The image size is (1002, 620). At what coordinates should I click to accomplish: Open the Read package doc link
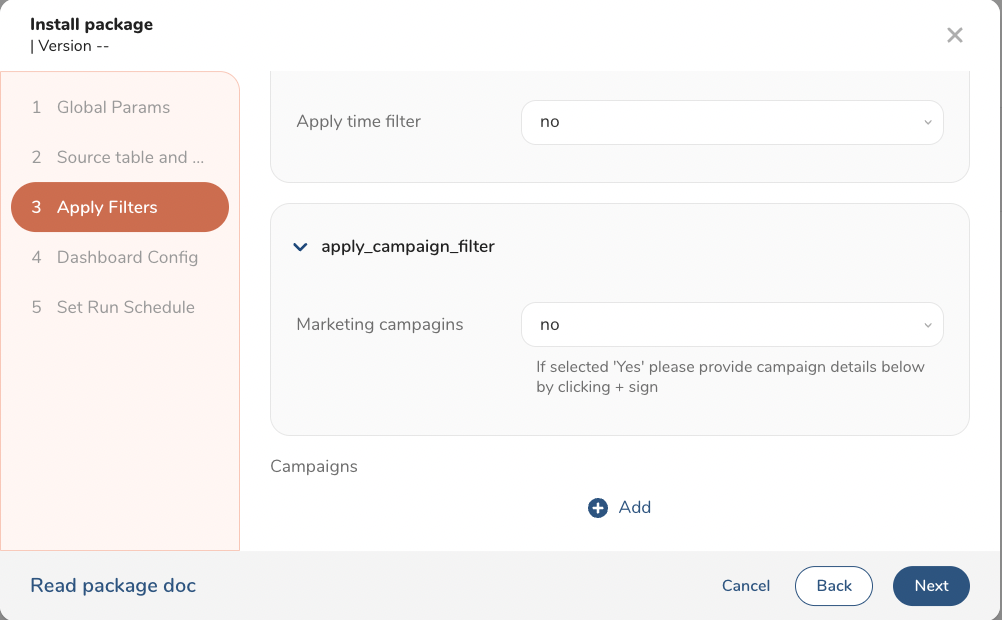[x=113, y=586]
